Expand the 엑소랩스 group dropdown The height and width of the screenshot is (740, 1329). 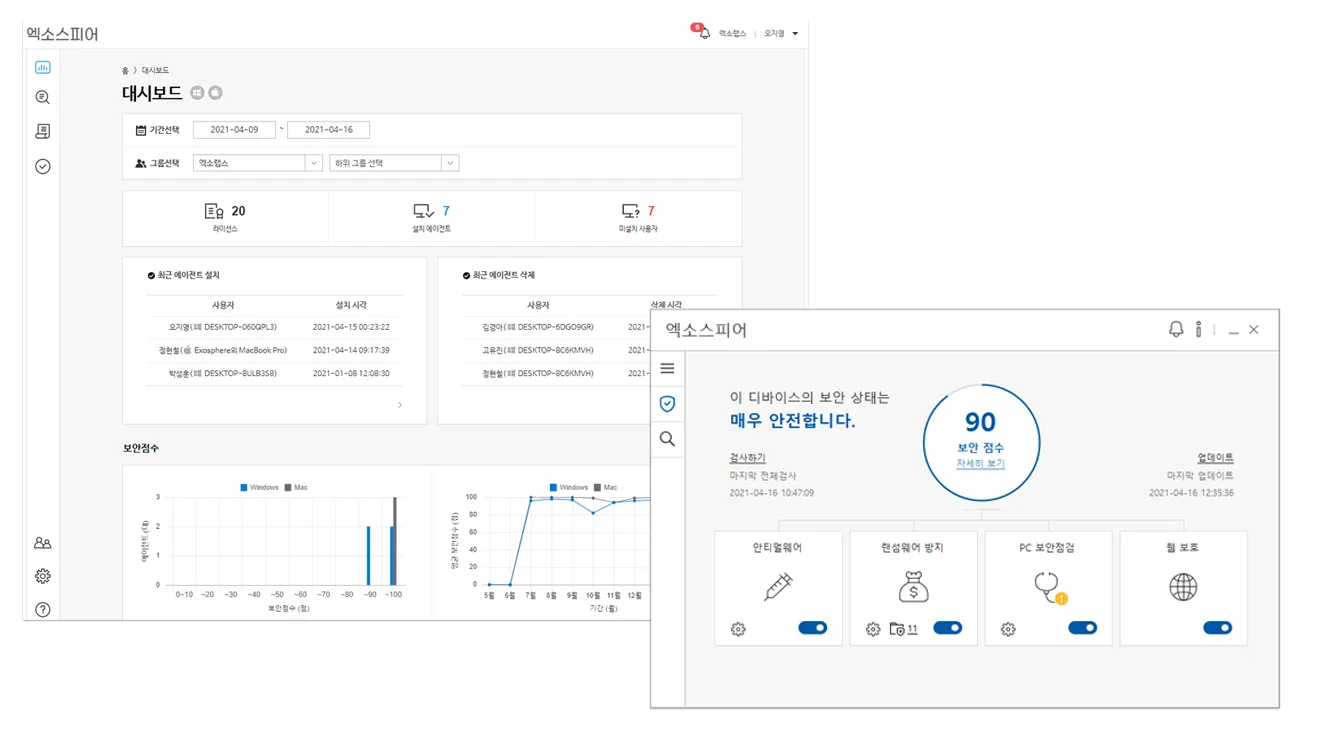tap(257, 163)
